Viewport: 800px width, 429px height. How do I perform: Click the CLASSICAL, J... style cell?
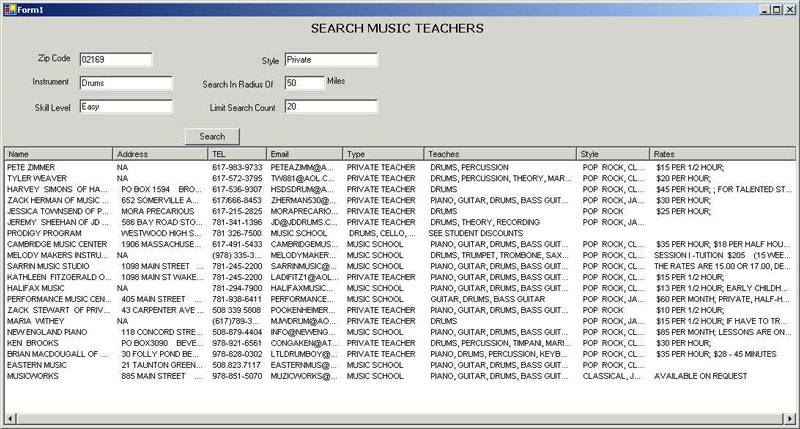coord(612,376)
